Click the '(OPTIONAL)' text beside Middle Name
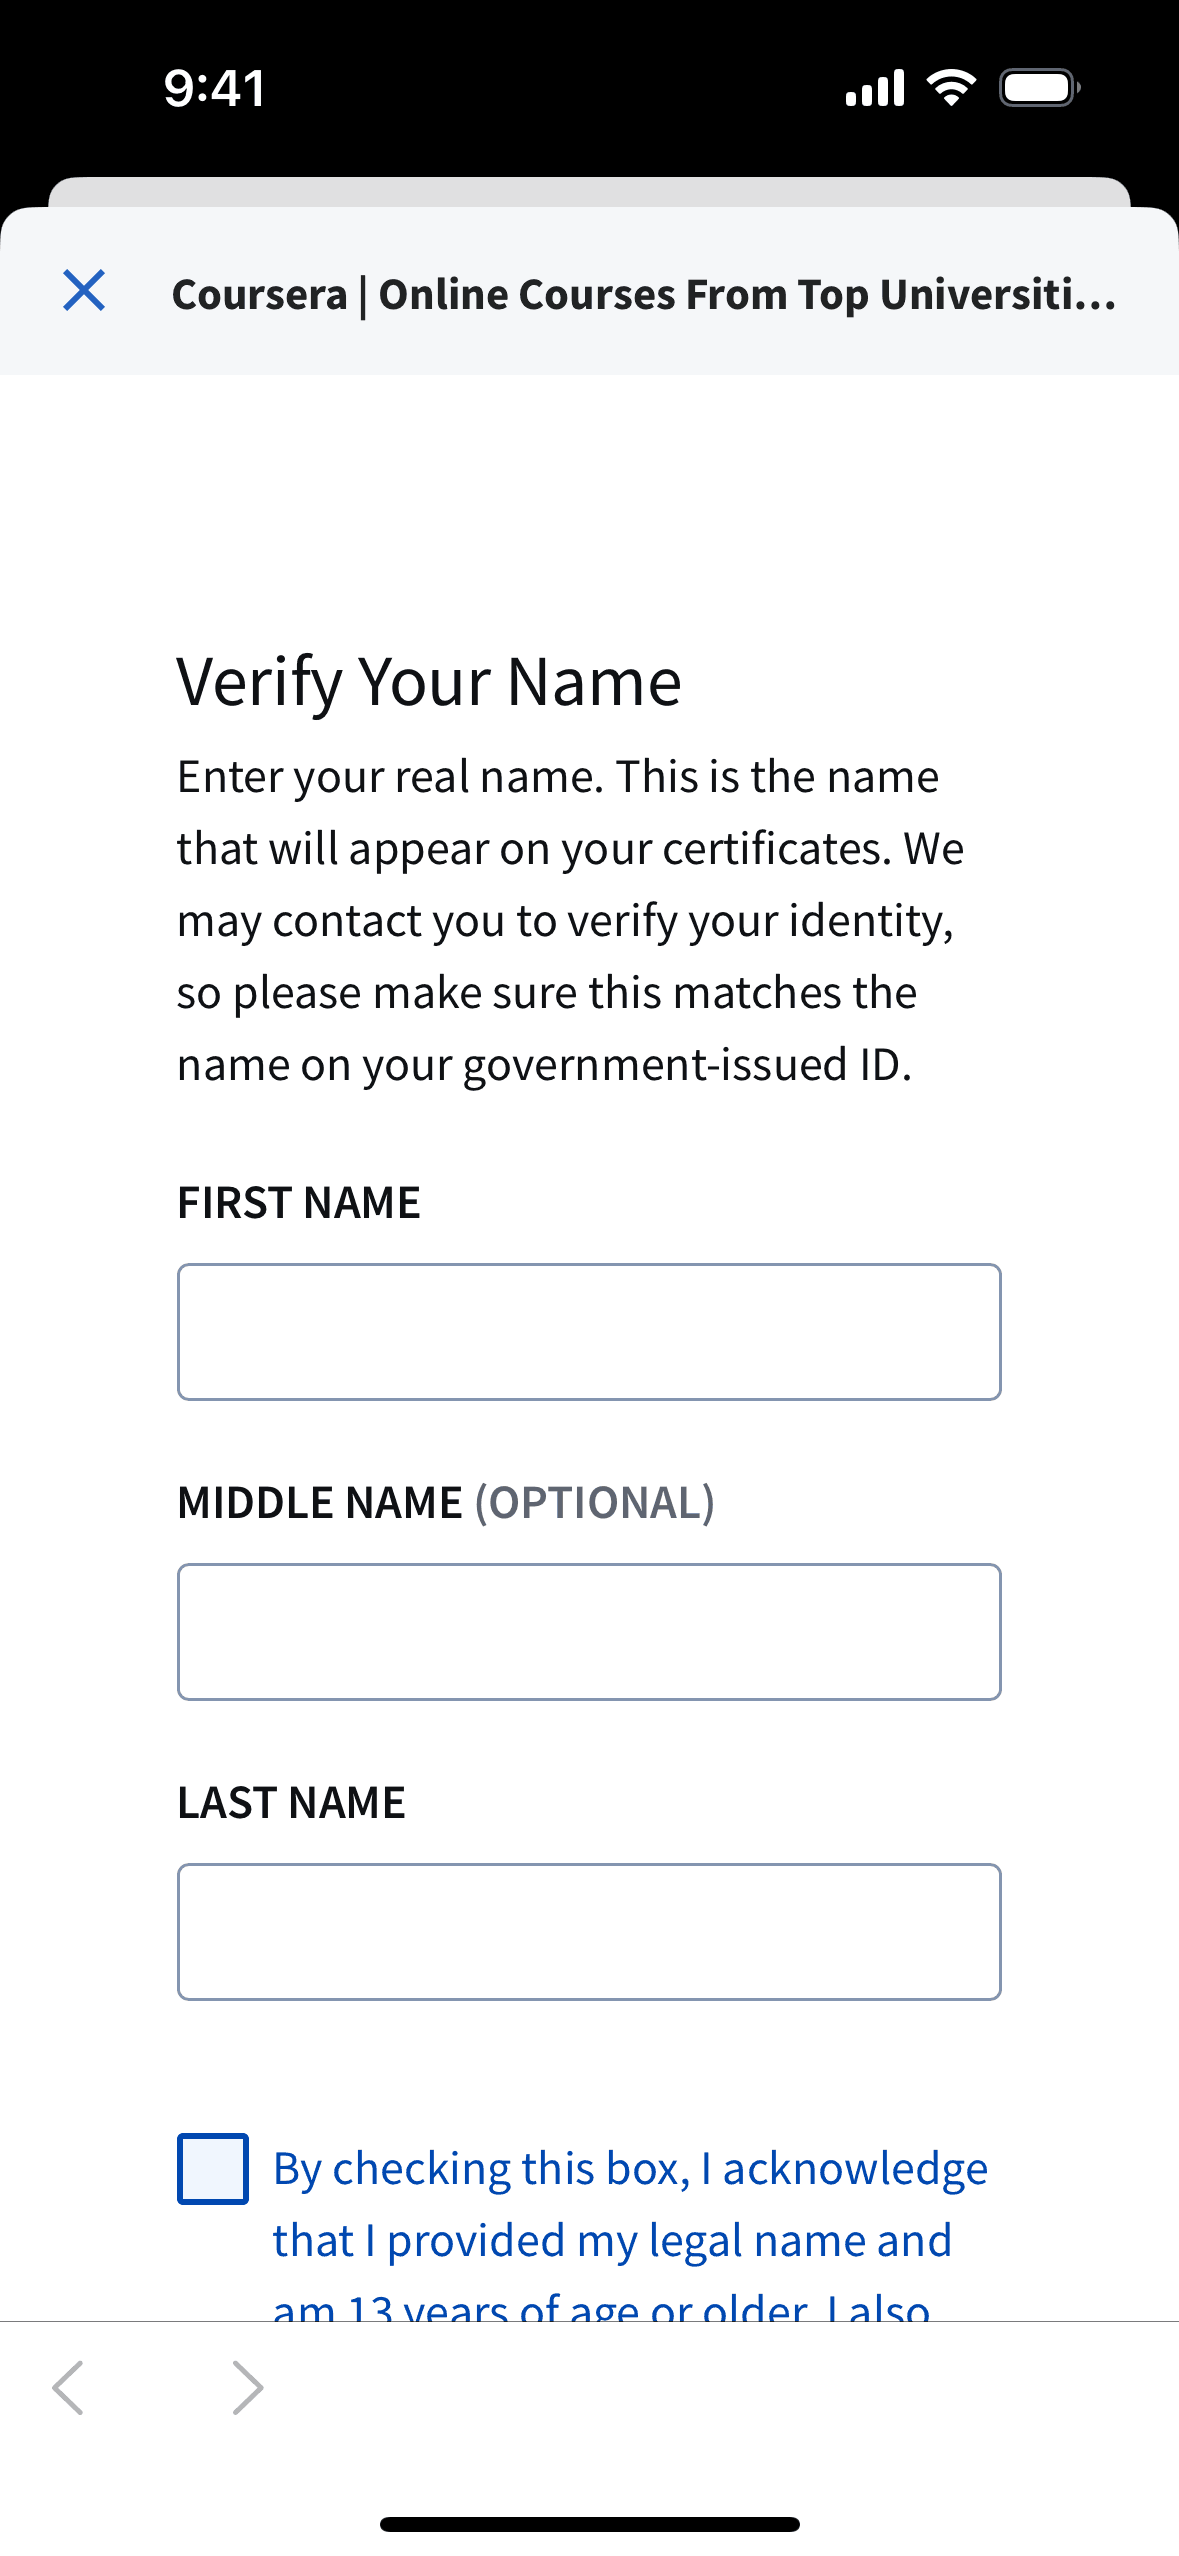1179x2556 pixels. pyautogui.click(x=595, y=1503)
